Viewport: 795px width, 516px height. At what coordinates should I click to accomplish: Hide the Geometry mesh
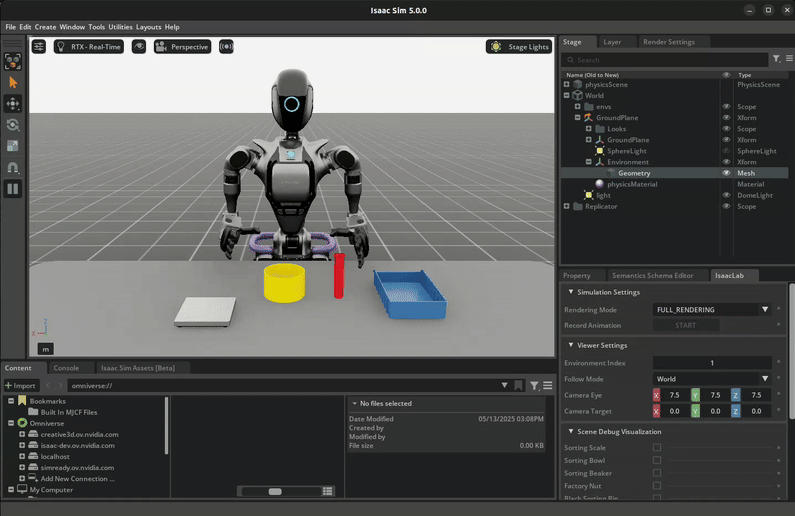click(x=726, y=173)
